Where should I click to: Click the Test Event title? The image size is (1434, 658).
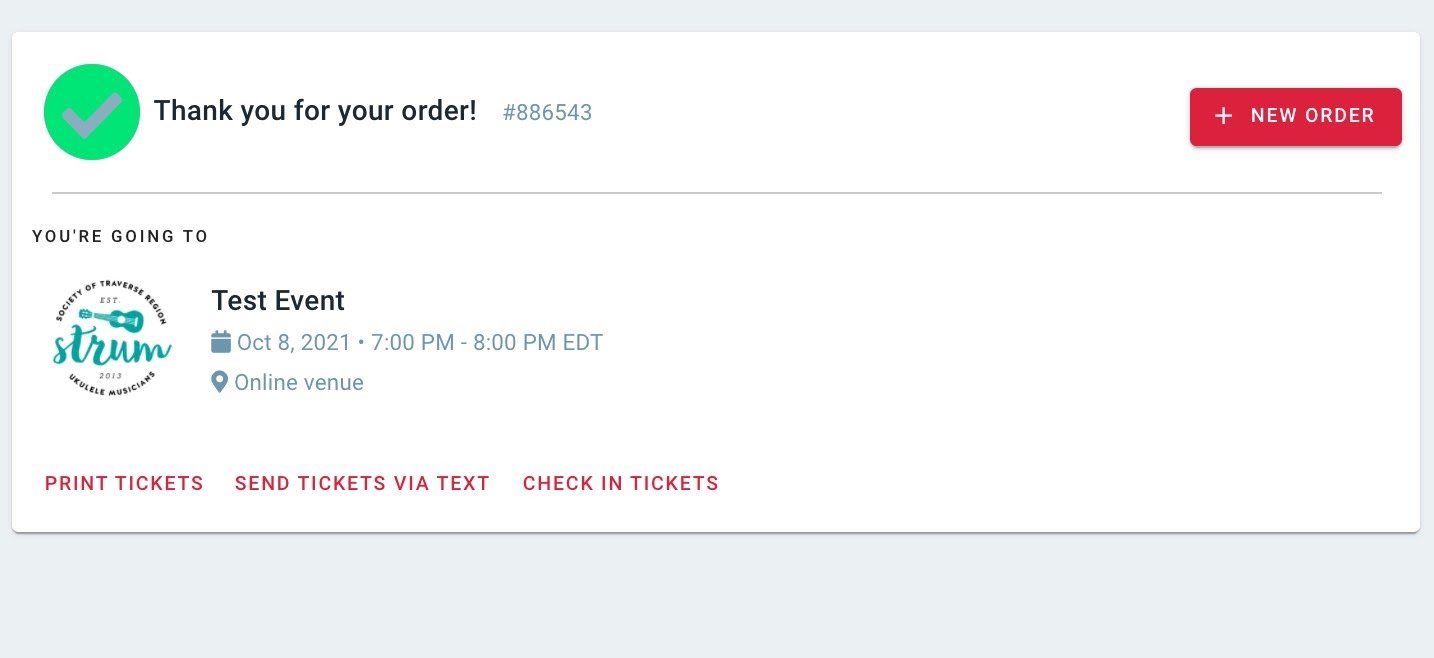tap(278, 300)
